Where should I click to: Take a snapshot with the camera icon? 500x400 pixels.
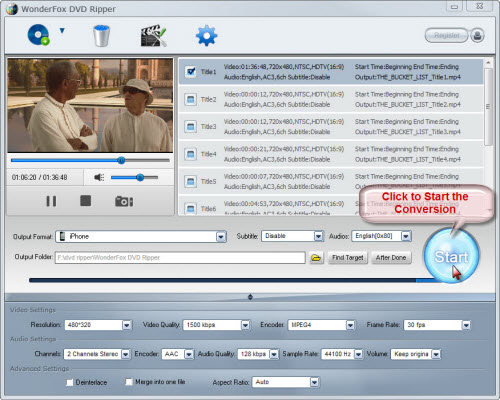coord(124,201)
